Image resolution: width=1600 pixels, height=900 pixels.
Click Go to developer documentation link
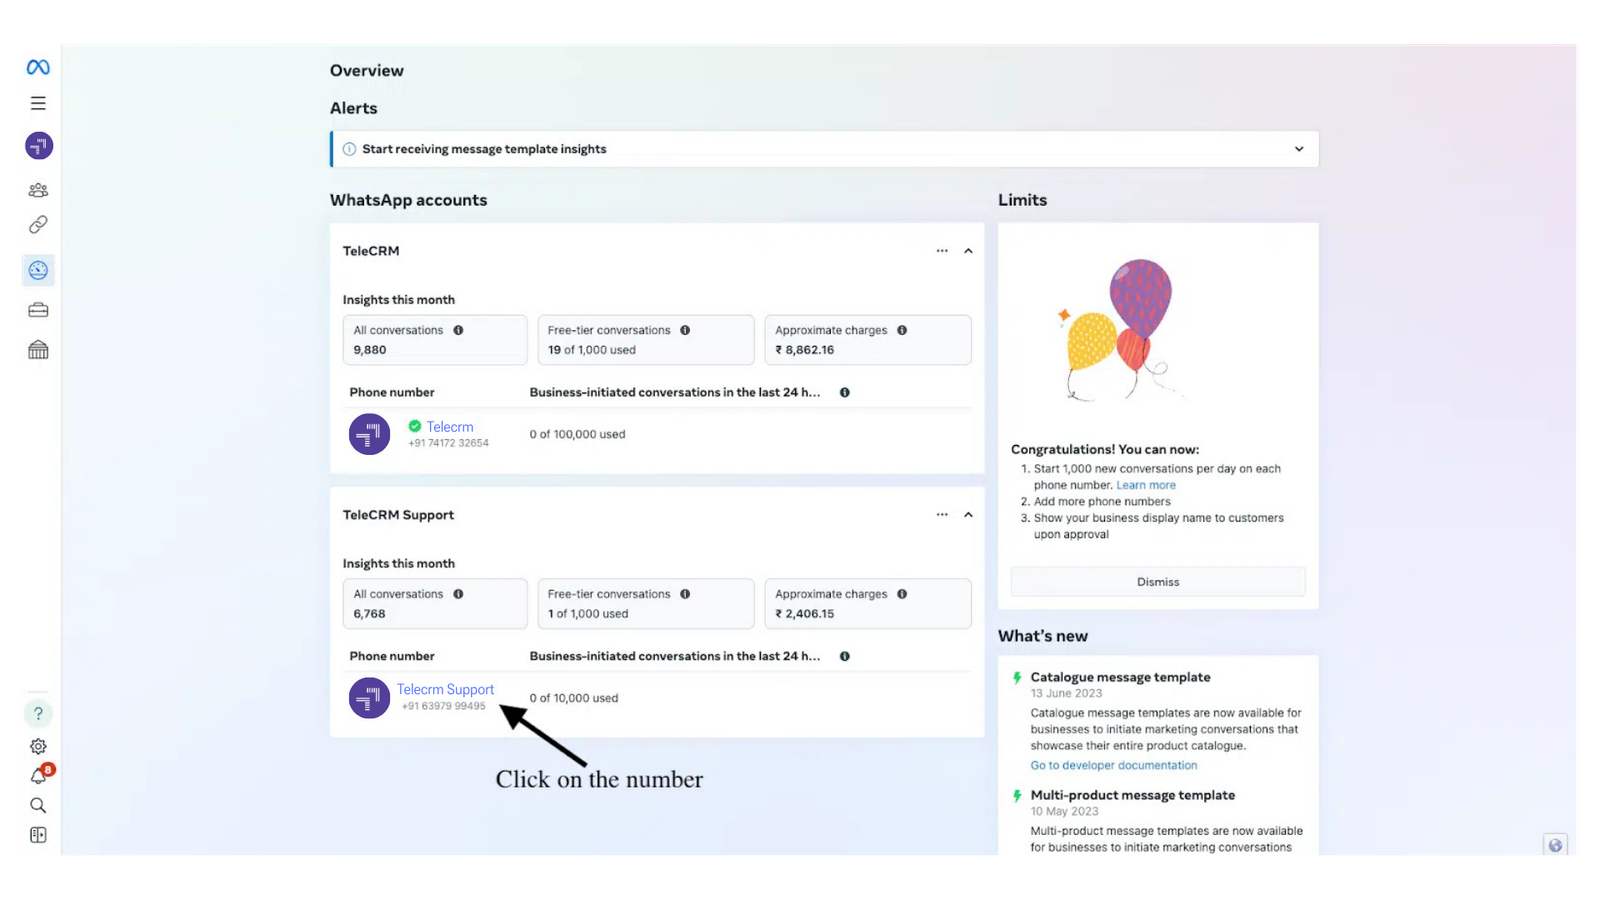(x=1113, y=766)
